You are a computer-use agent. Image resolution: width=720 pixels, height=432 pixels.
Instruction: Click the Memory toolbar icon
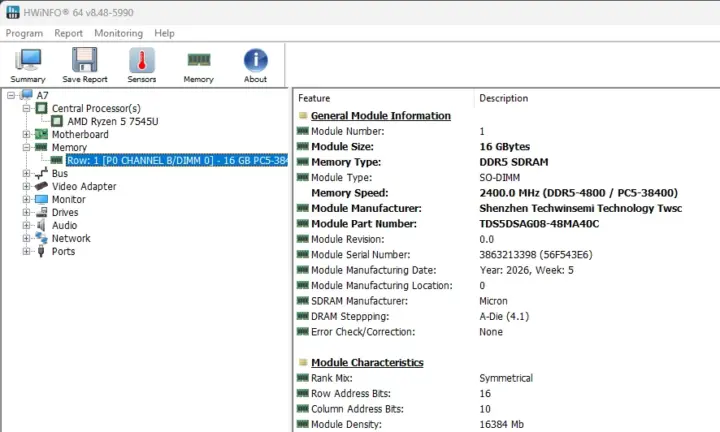pos(199,60)
